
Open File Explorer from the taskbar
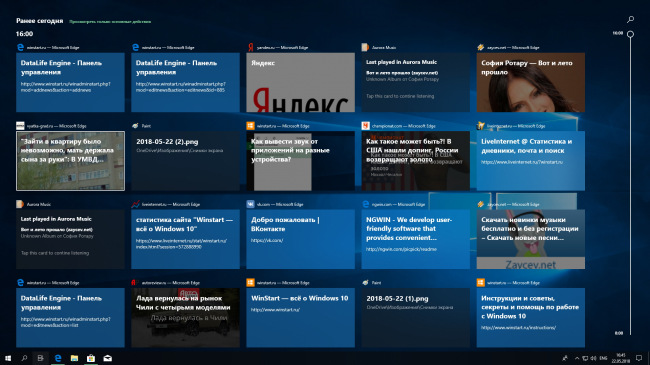74,358
